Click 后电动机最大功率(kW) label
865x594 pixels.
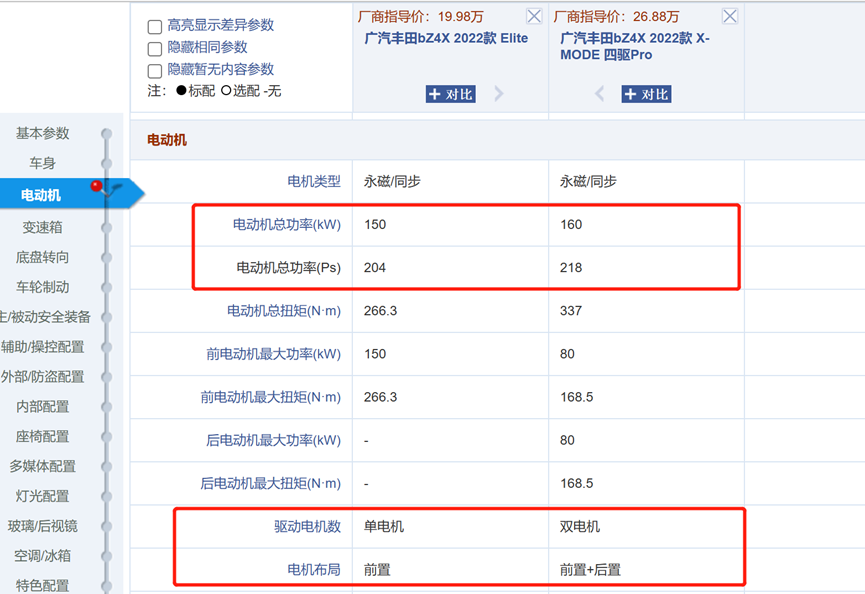click(274, 440)
